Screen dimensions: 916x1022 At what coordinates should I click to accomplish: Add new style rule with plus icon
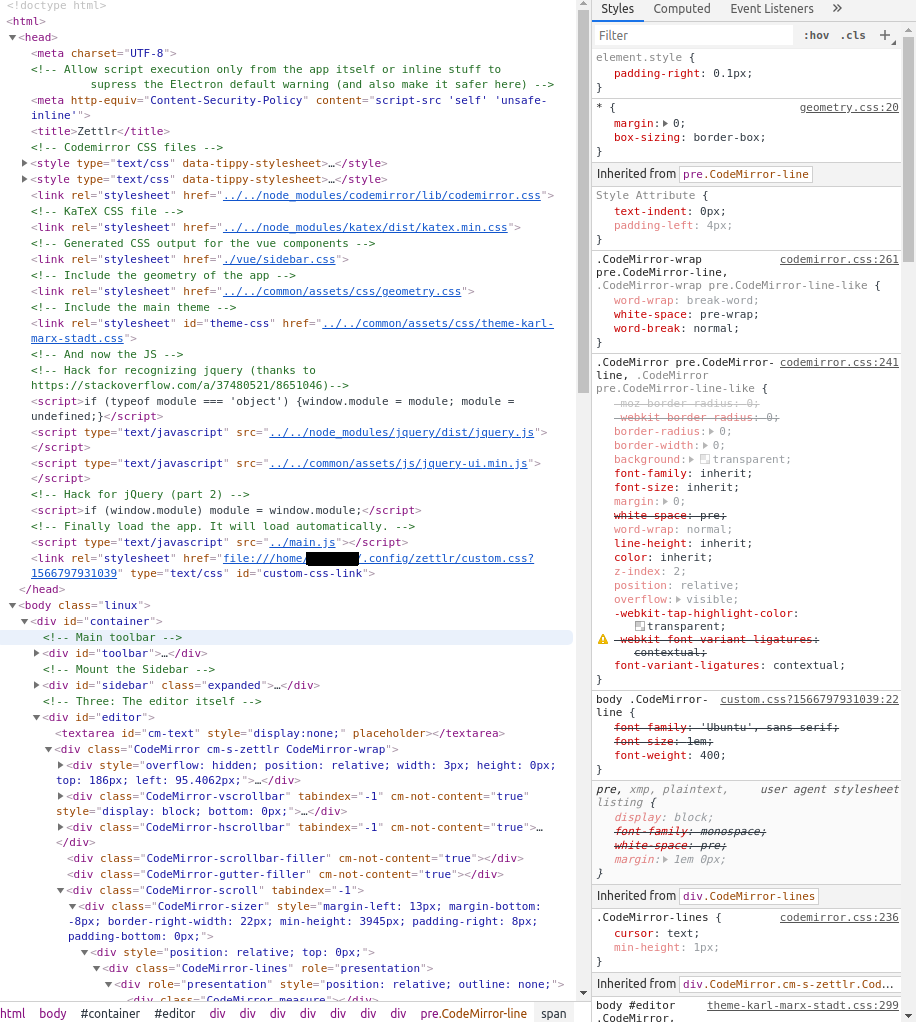[885, 35]
